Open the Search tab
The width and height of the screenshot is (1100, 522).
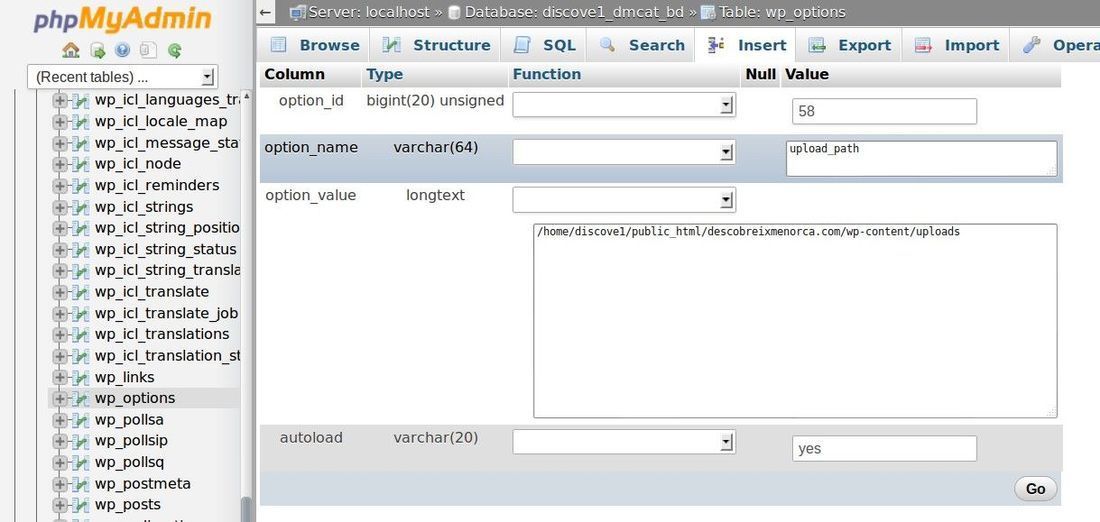[x=641, y=45]
